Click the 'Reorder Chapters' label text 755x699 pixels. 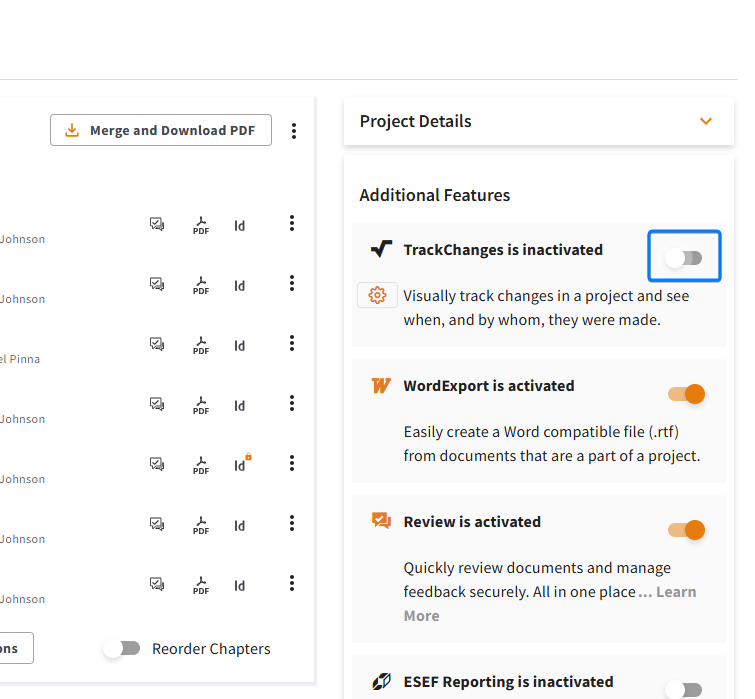211,649
